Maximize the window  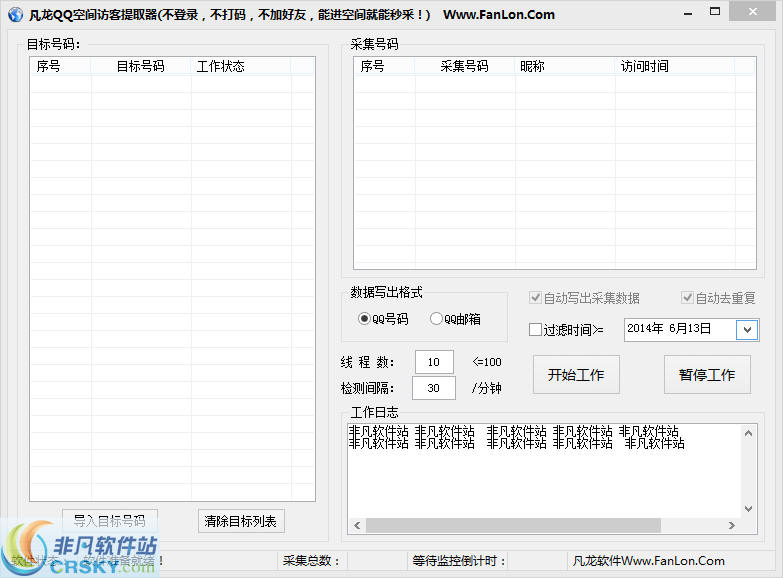click(715, 12)
